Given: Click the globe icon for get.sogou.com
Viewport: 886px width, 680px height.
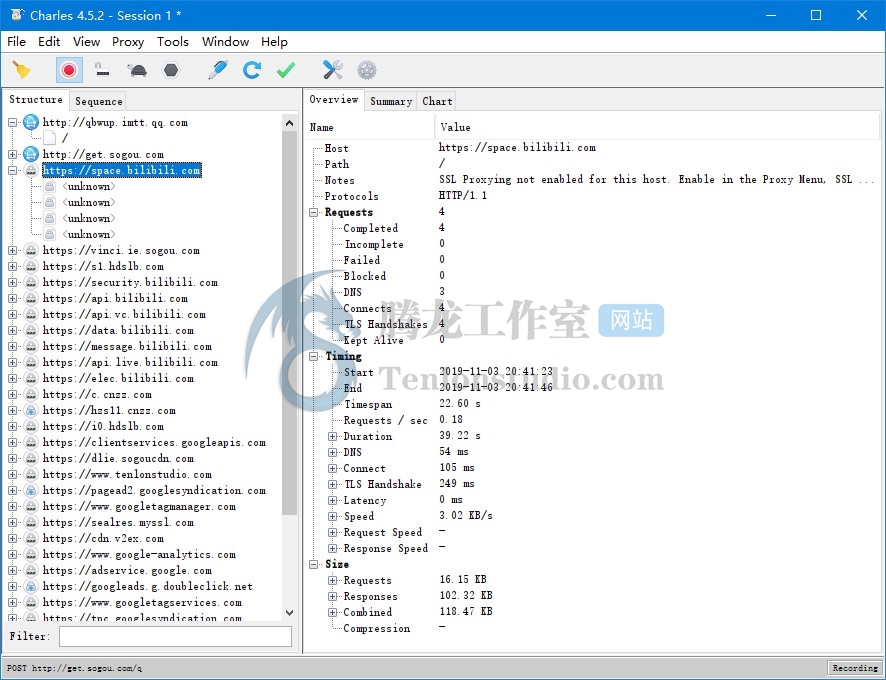Looking at the screenshot, I should click(31, 154).
